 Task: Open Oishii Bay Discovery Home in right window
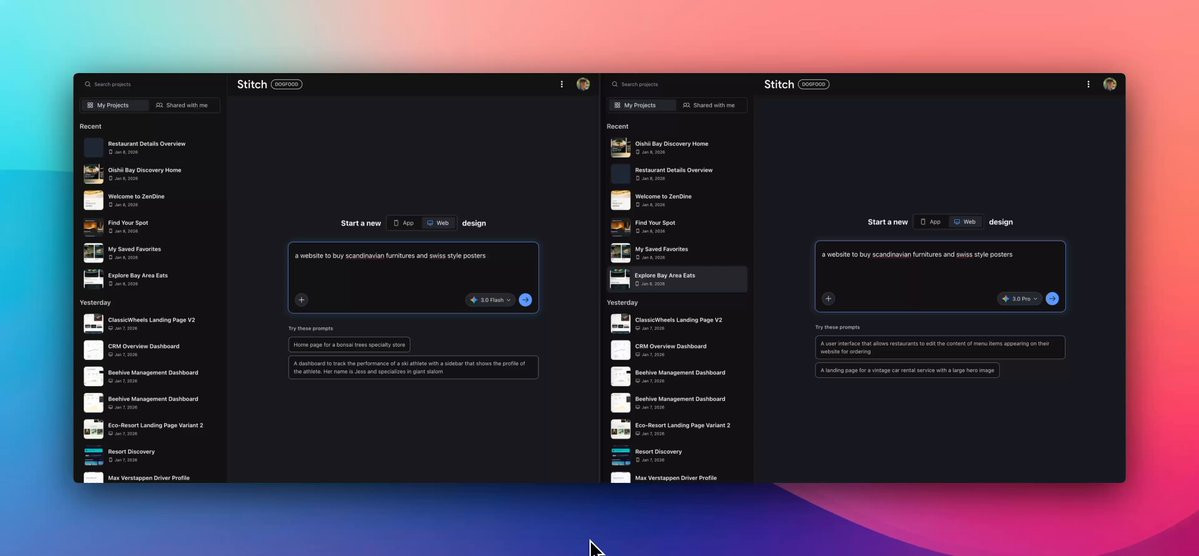pyautogui.click(x=677, y=147)
